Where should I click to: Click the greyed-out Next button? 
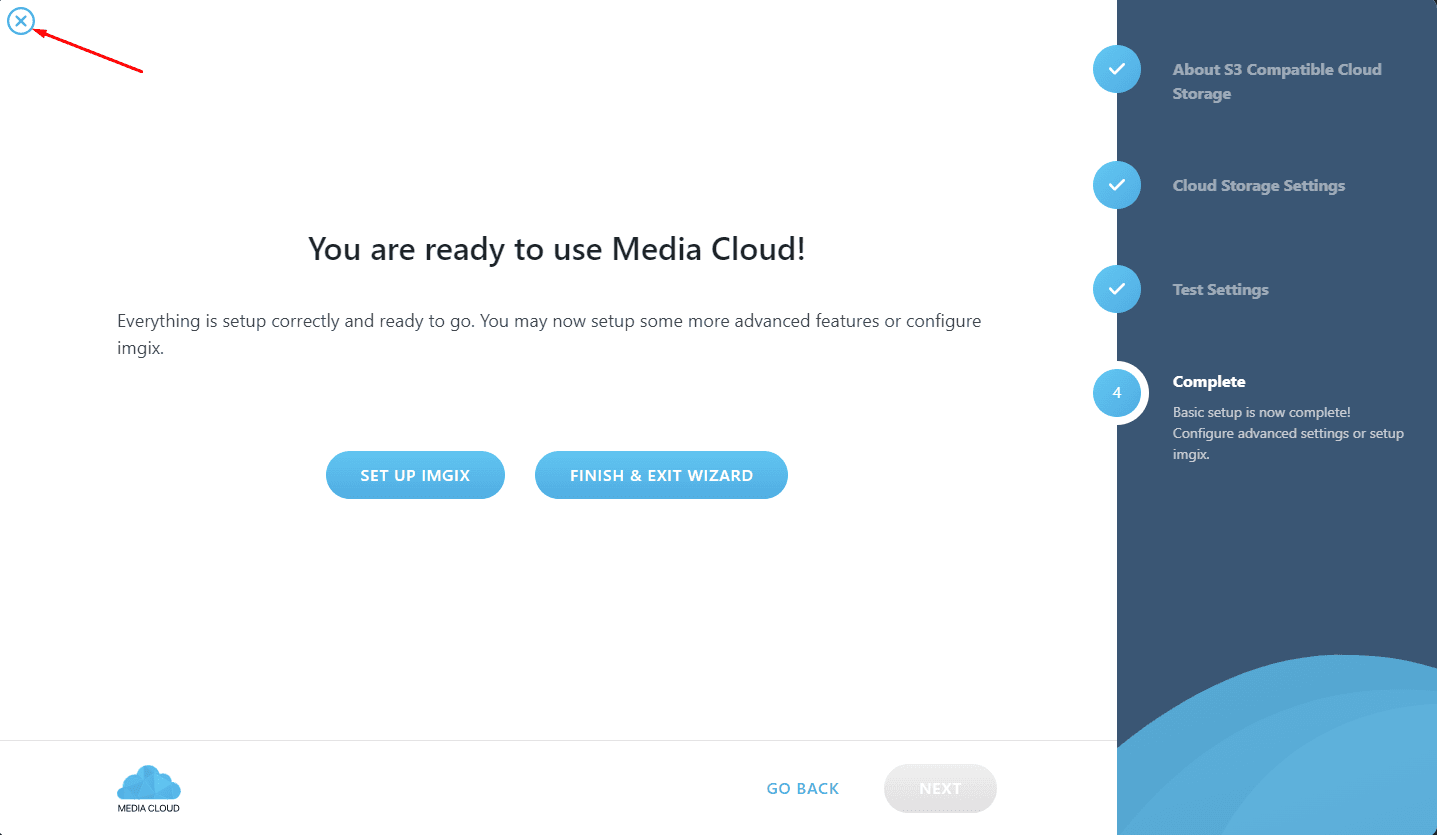click(940, 789)
